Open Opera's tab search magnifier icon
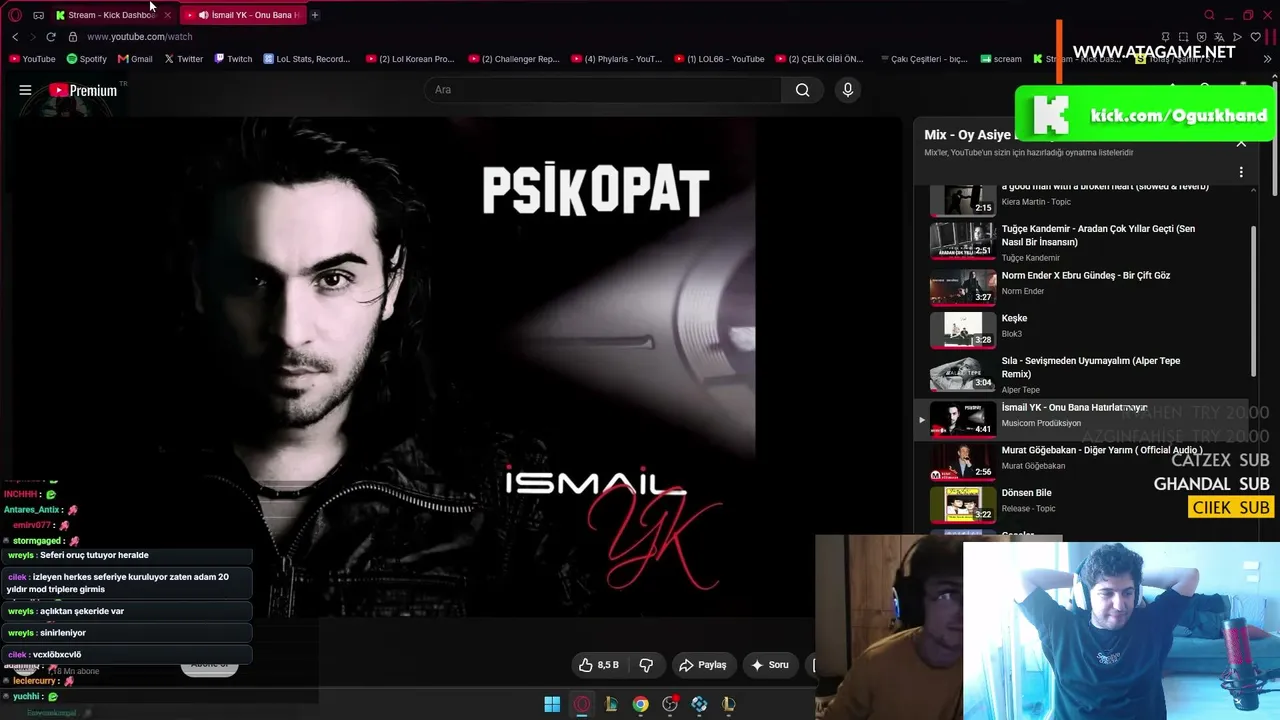This screenshot has width=1280, height=720. point(1209,15)
